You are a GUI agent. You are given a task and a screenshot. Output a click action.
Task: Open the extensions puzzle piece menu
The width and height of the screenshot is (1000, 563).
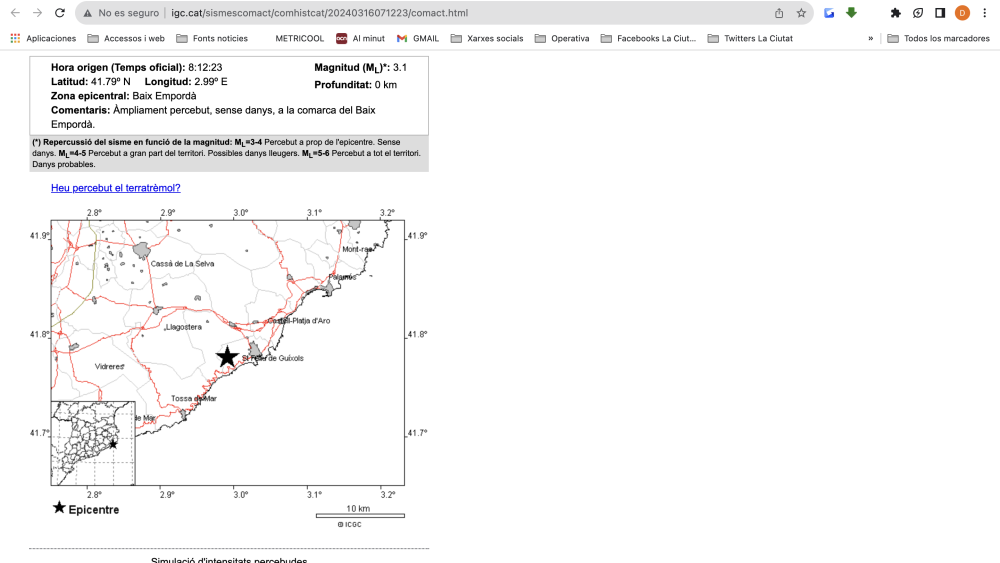(896, 13)
